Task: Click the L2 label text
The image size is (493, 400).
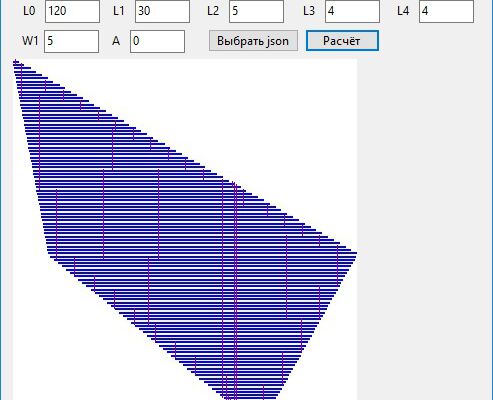Action: (213, 11)
